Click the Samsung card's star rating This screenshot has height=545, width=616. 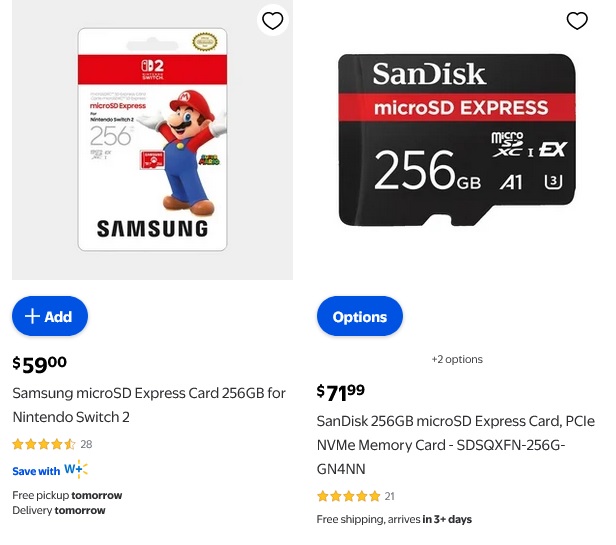pyautogui.click(x=43, y=444)
